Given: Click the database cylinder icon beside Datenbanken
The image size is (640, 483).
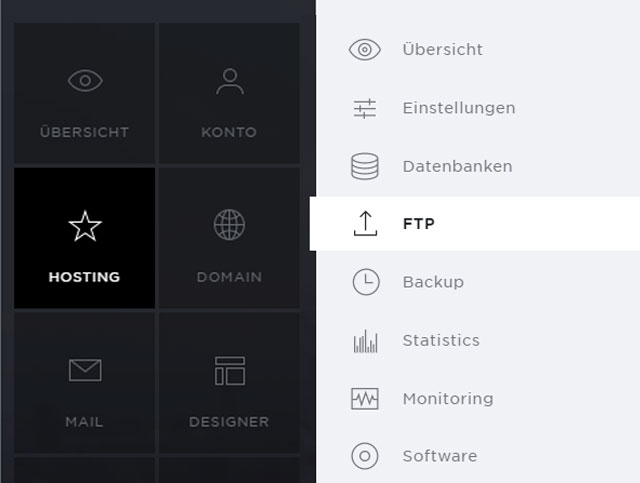Looking at the screenshot, I should (x=365, y=166).
